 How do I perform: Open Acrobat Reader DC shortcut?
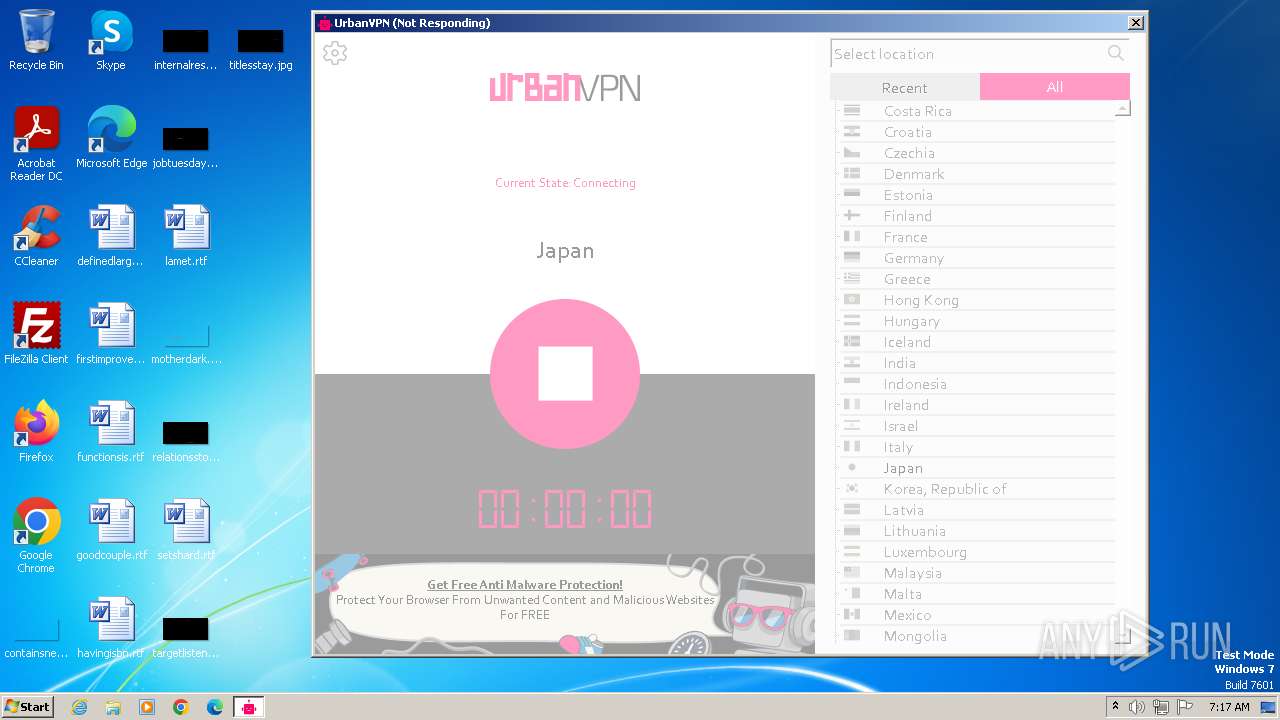click(x=36, y=145)
